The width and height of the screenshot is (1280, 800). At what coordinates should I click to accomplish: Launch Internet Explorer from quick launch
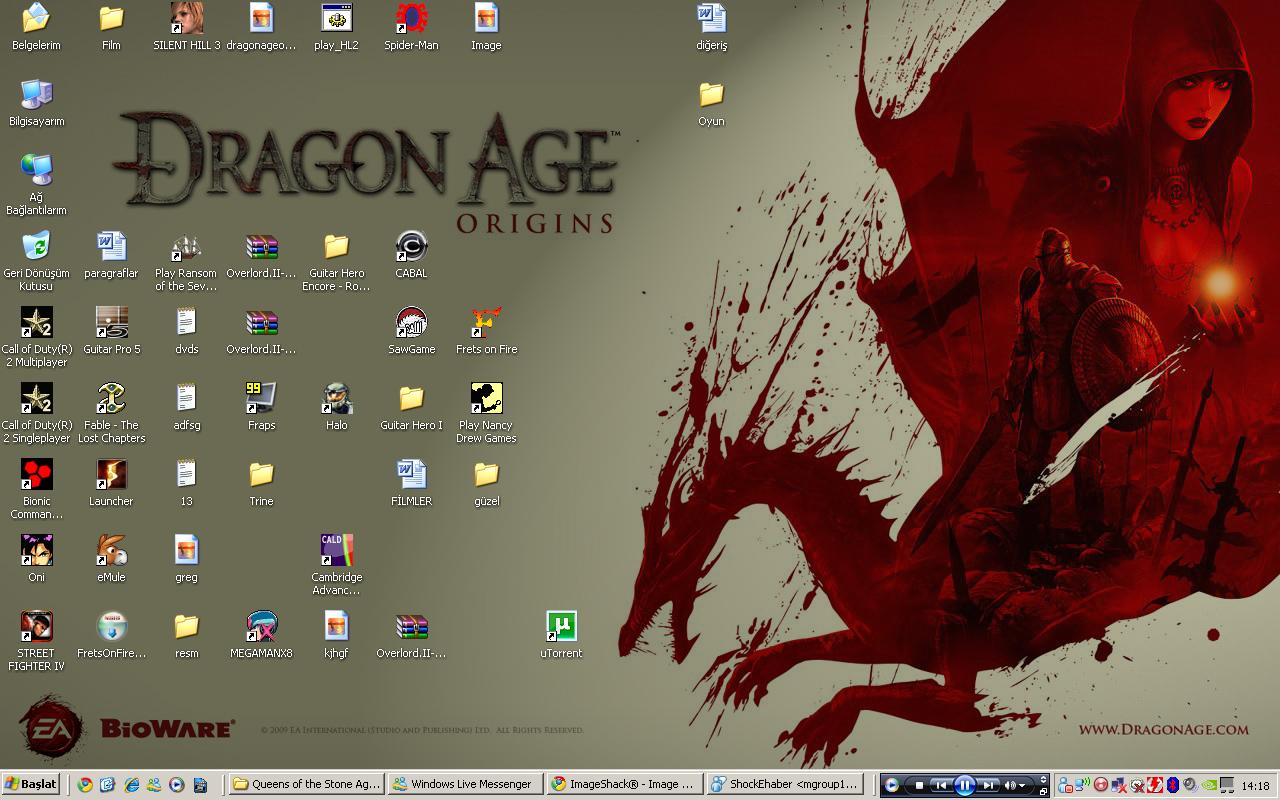point(131,785)
